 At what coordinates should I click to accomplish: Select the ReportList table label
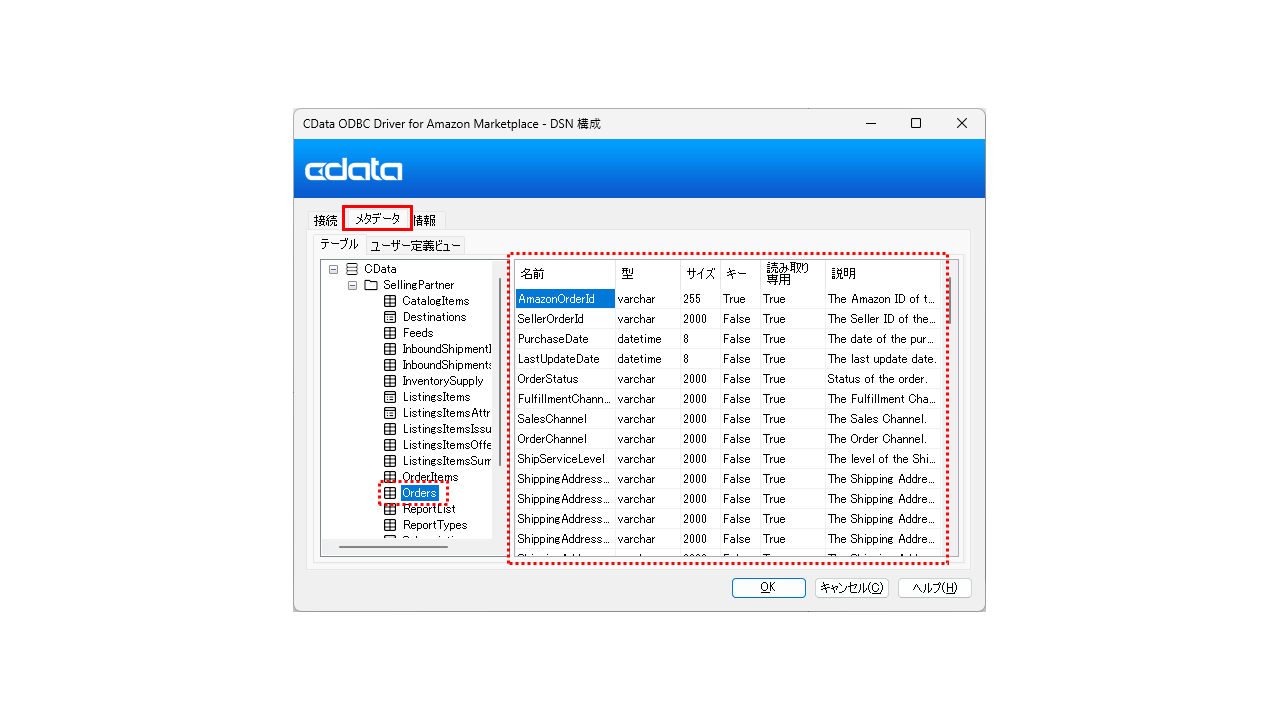429,509
